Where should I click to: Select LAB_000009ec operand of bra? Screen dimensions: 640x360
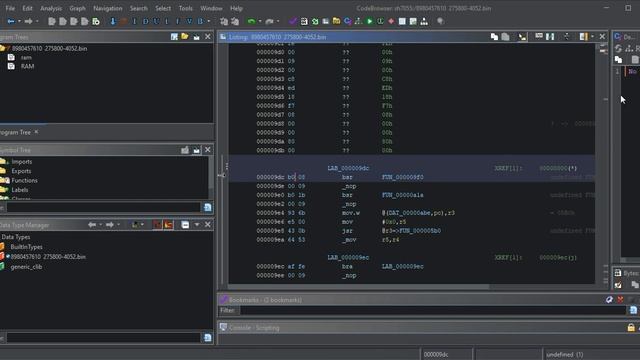coord(402,267)
